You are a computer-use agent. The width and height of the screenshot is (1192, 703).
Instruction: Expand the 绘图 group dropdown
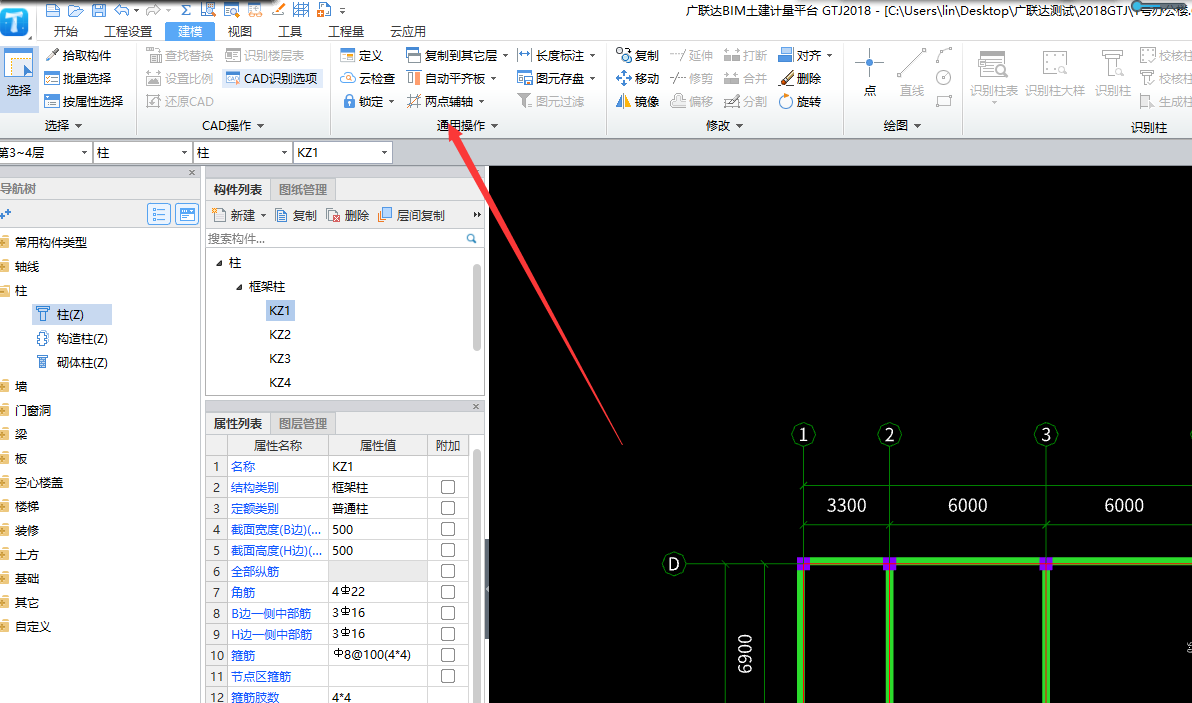(x=918, y=126)
